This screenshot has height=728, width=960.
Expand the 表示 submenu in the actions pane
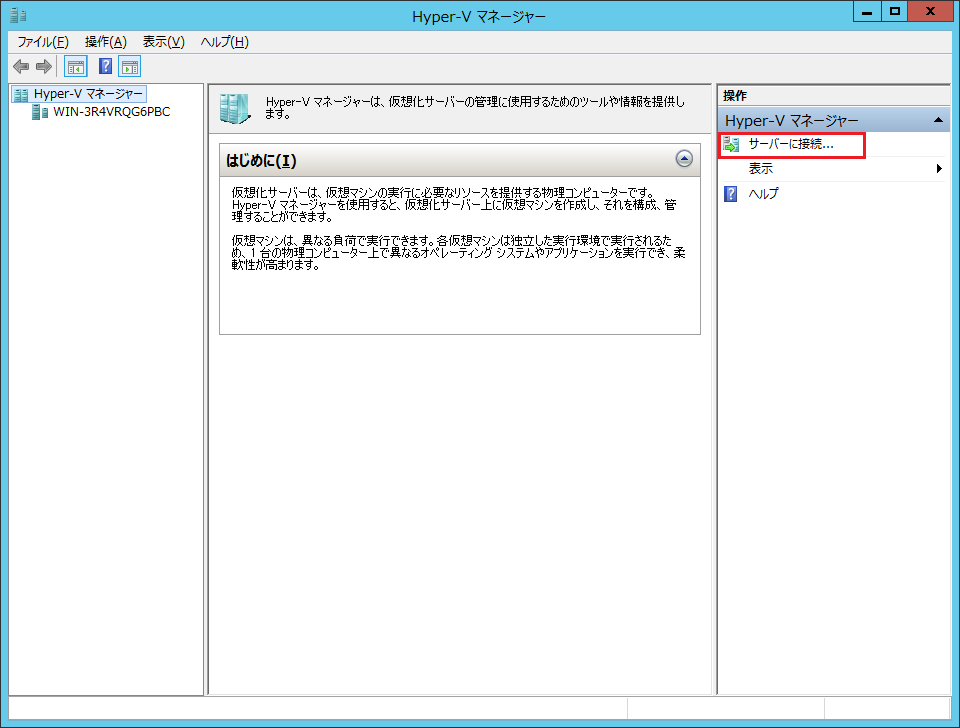[x=939, y=169]
